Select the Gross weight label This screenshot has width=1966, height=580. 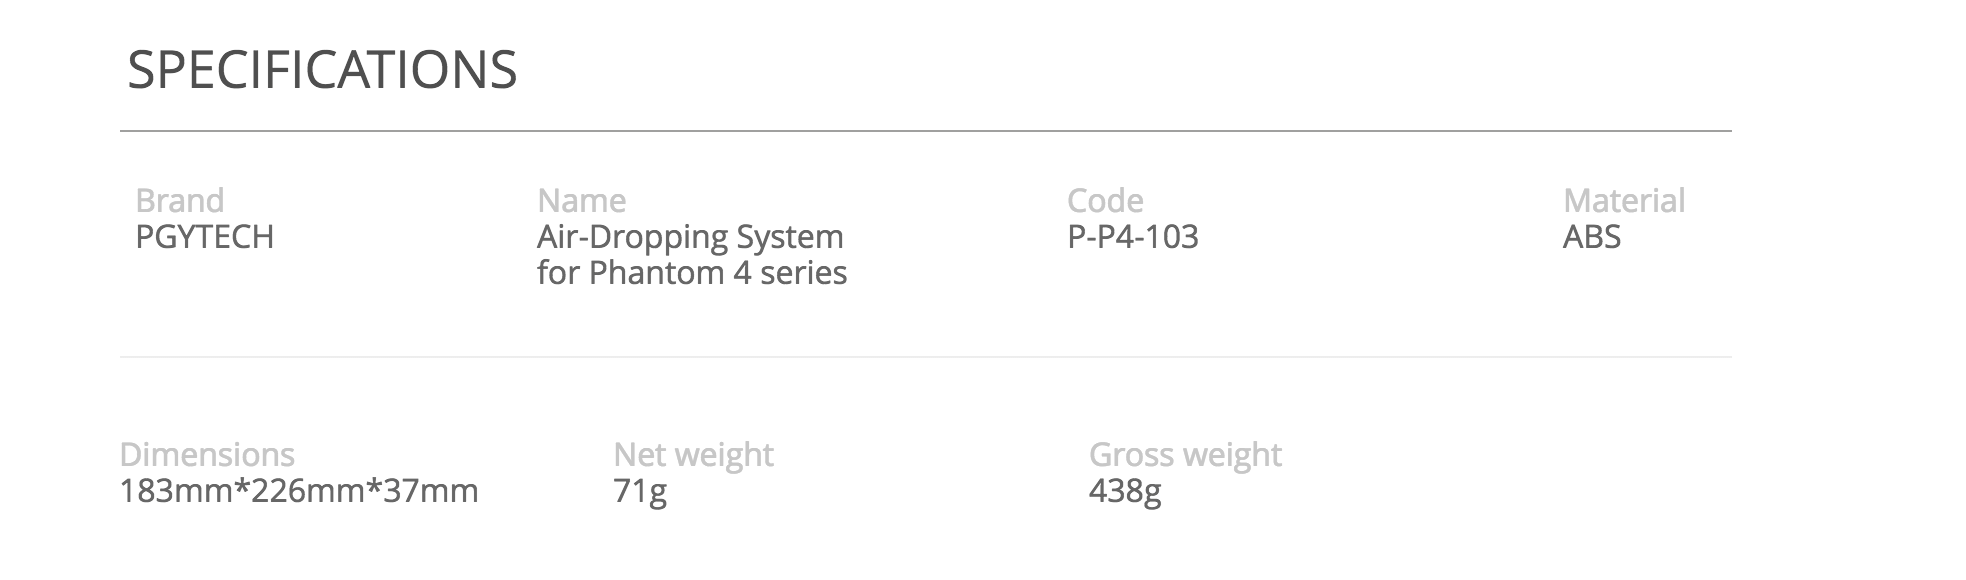1185,455
